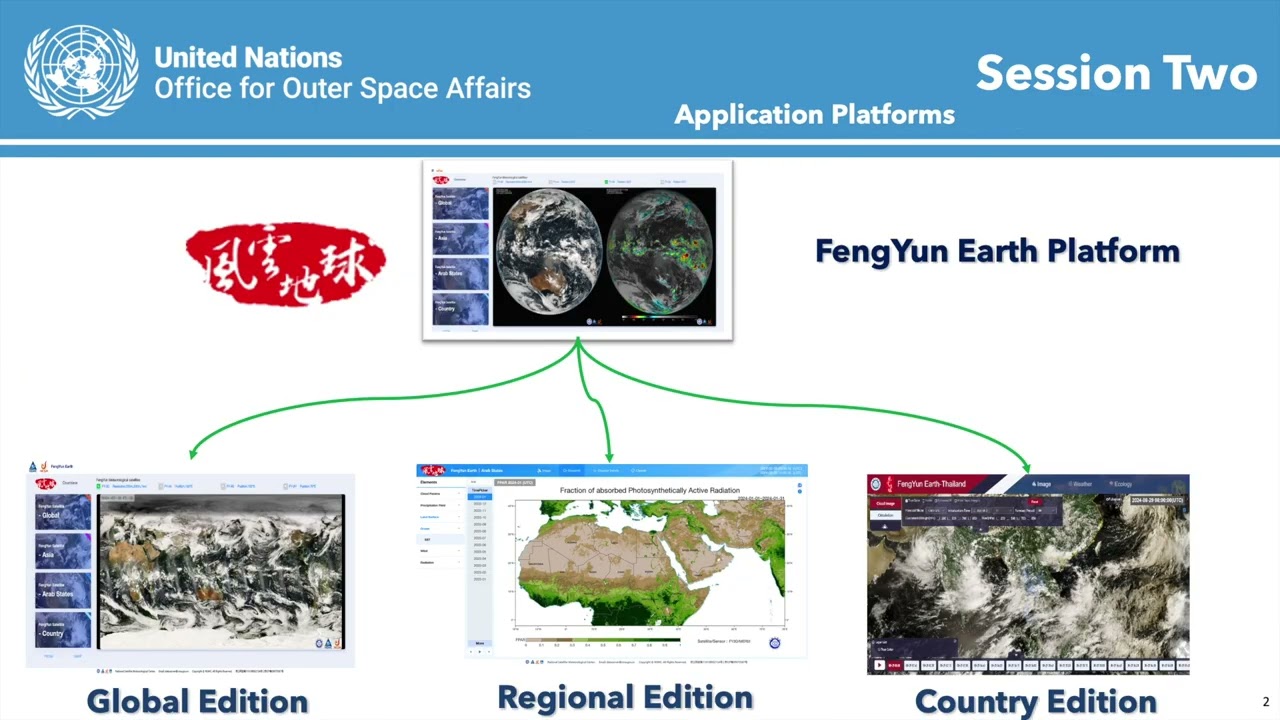Open the Global tile in Global Edition screenshot
Screen dimensions: 1280x720
(63, 513)
